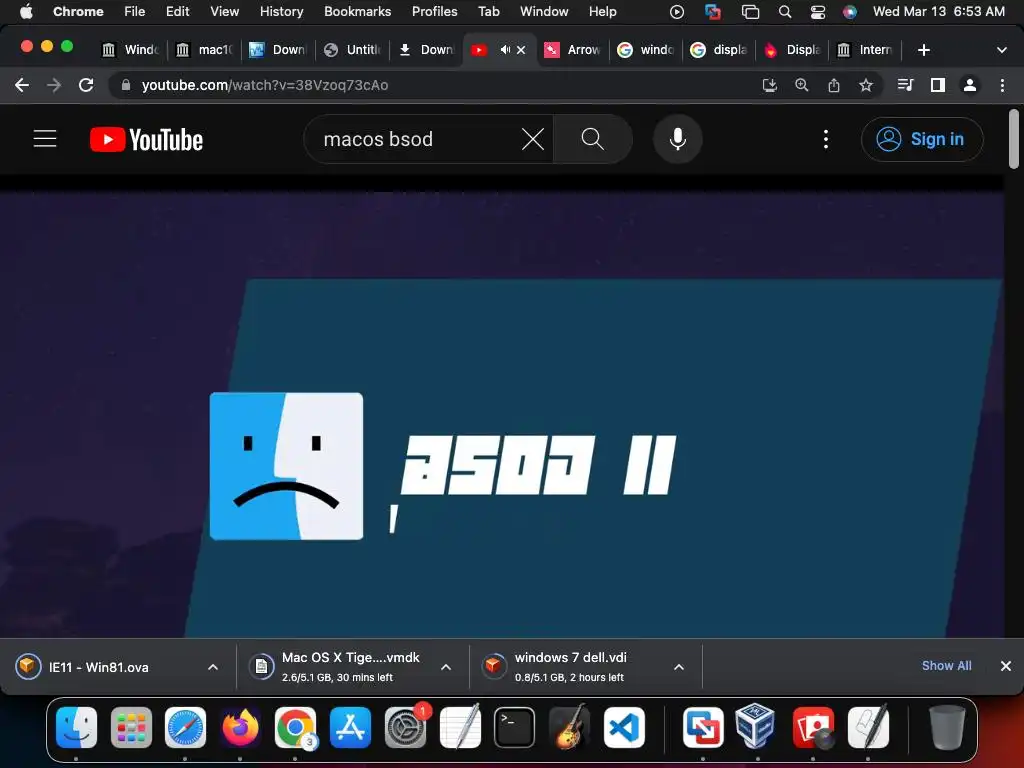1024x768 pixels.
Task: Close the downloads bar
Action: [x=1006, y=665]
